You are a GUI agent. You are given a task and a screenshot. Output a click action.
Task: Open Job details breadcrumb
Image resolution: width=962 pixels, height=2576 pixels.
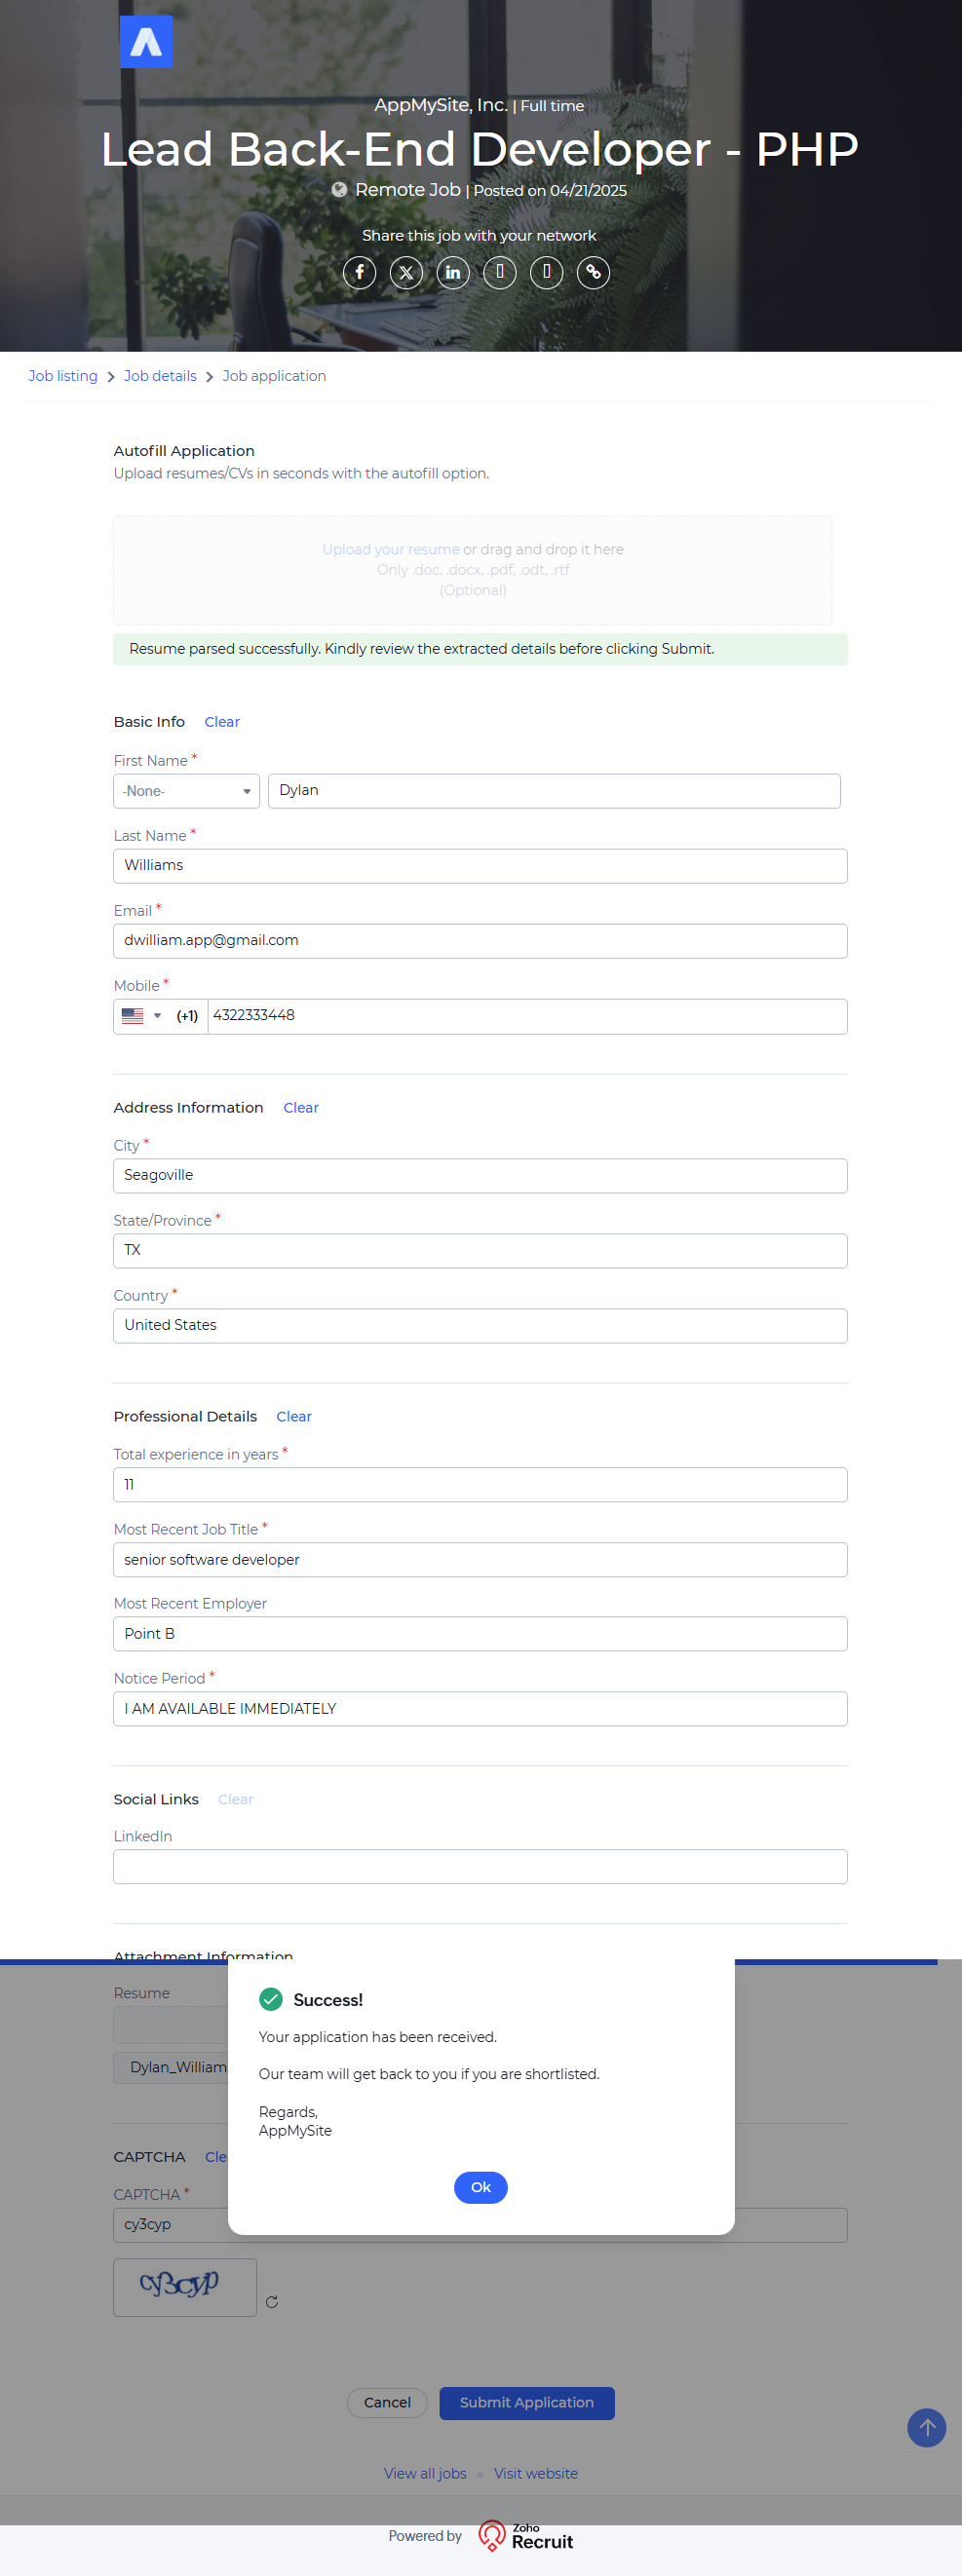click(160, 376)
